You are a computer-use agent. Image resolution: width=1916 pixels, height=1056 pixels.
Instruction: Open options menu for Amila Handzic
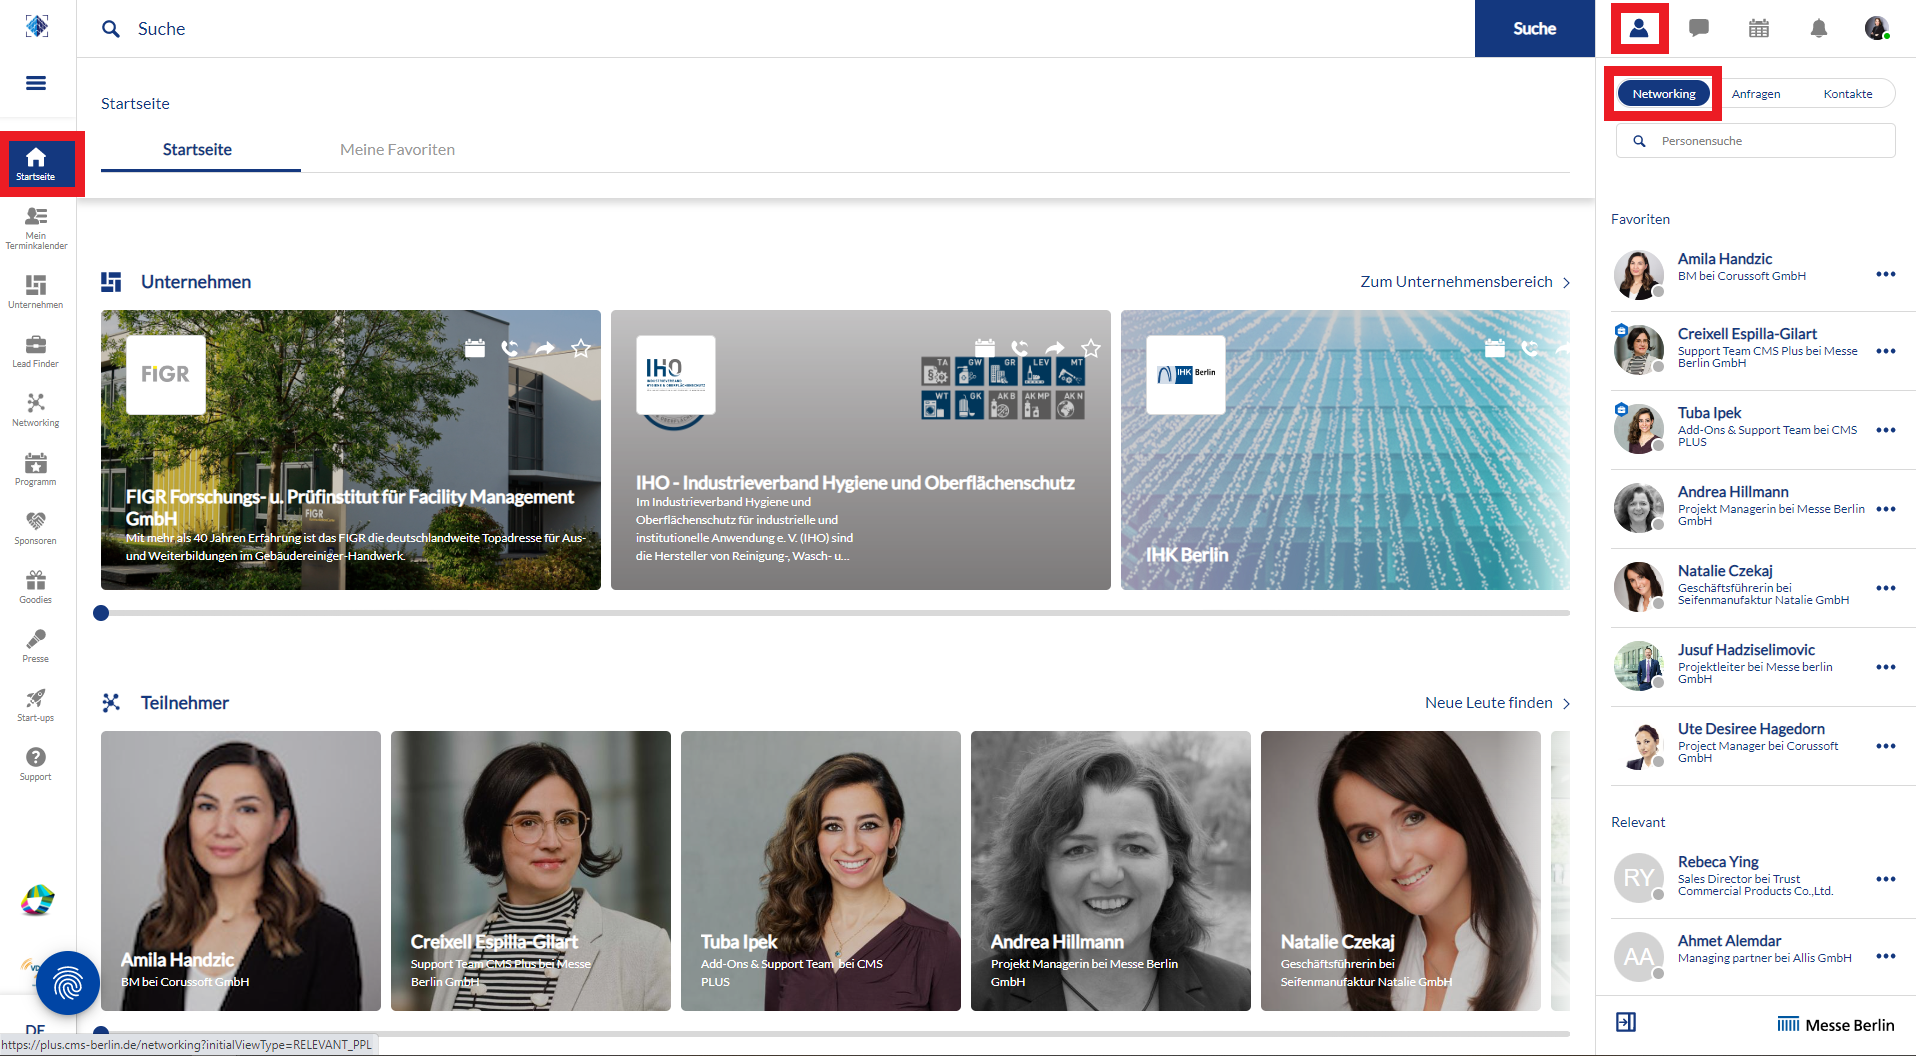pos(1886,274)
